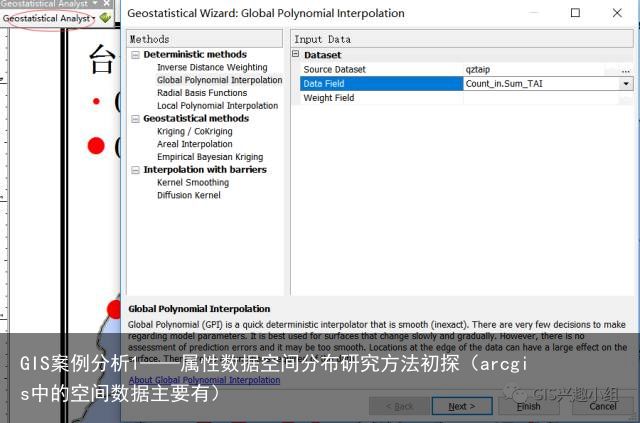Click the Methods panel header
The height and width of the screenshot is (423, 640).
[x=205, y=39]
